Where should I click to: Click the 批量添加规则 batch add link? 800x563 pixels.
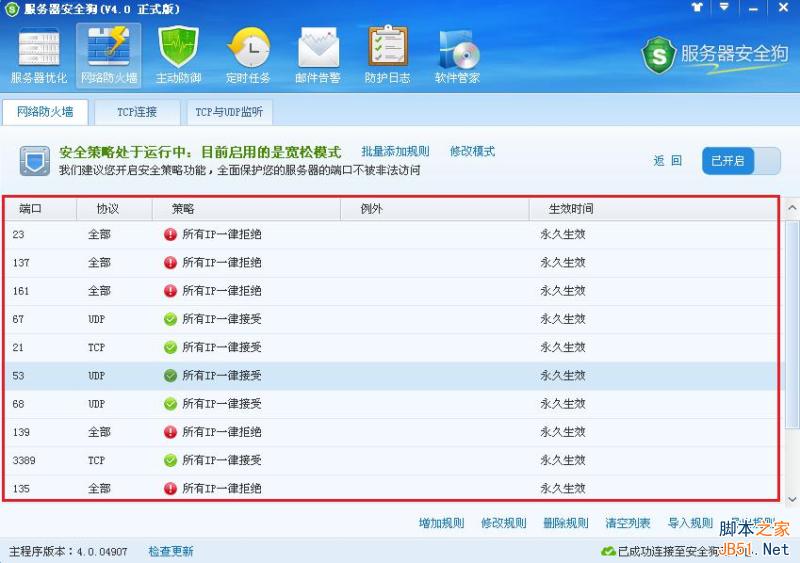(x=395, y=151)
